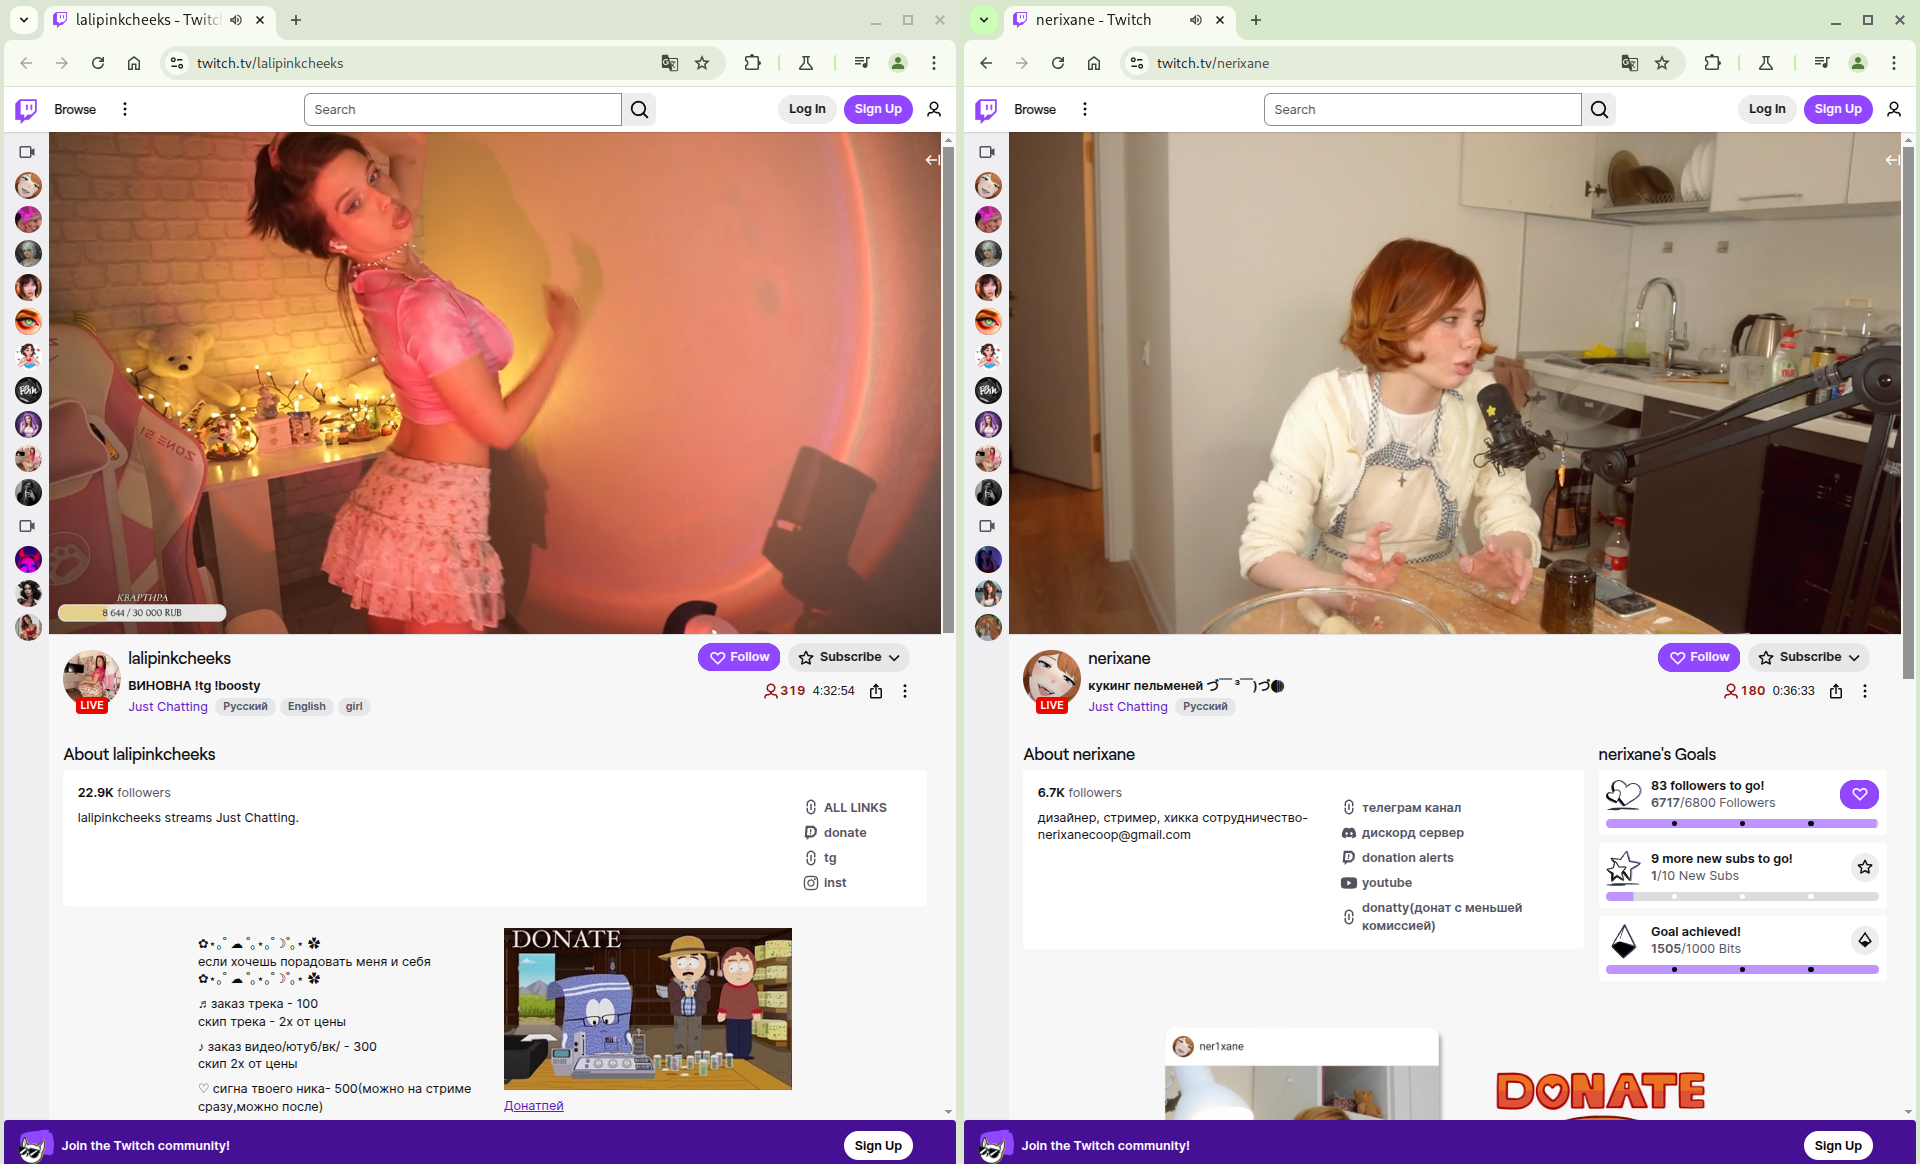Open new tab in nerixane browser window
This screenshot has height=1164, width=1920.
pyautogui.click(x=1256, y=20)
